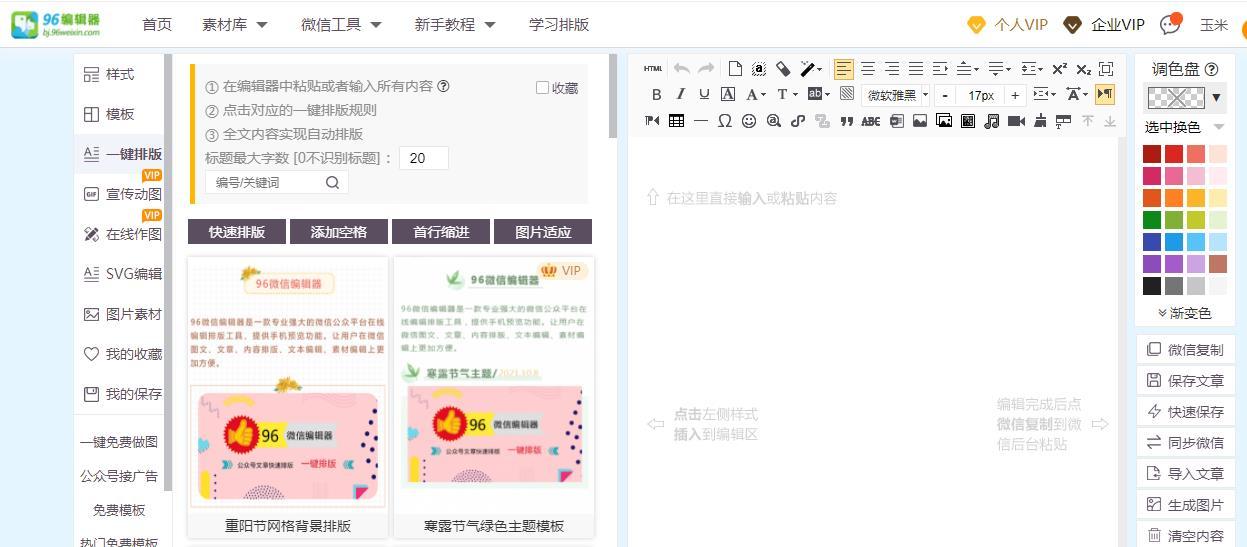This screenshot has width=1247, height=547.
Task: Tick the 收藏 checkbox
Action: click(x=542, y=88)
